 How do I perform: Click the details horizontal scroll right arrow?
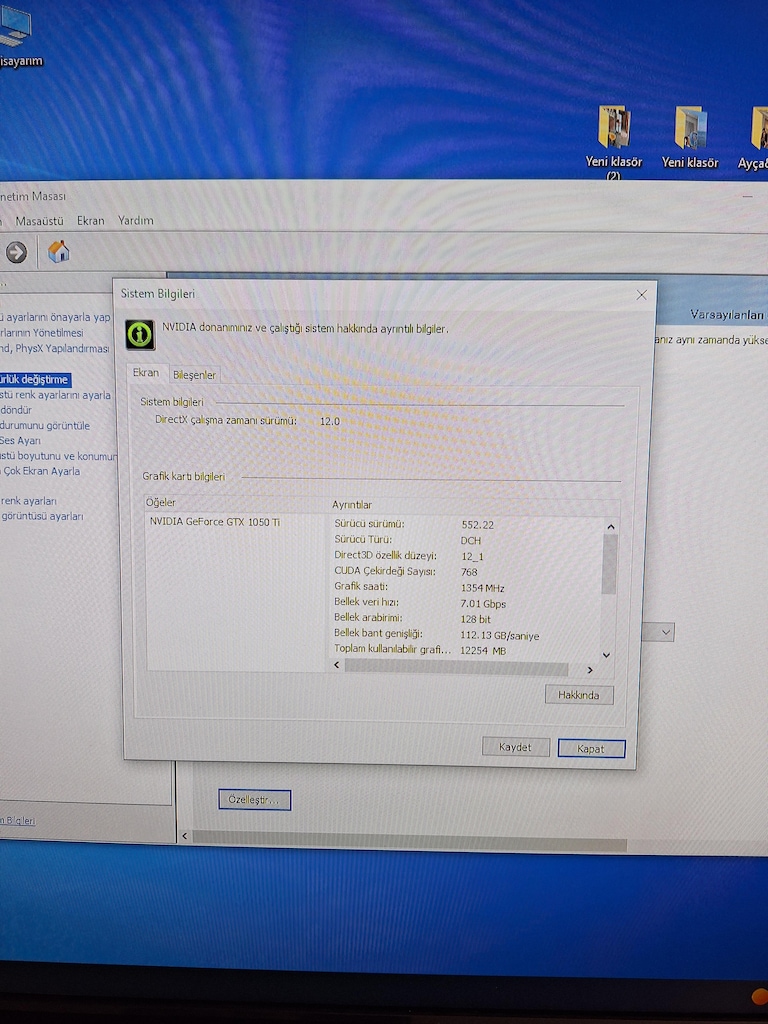tap(590, 669)
